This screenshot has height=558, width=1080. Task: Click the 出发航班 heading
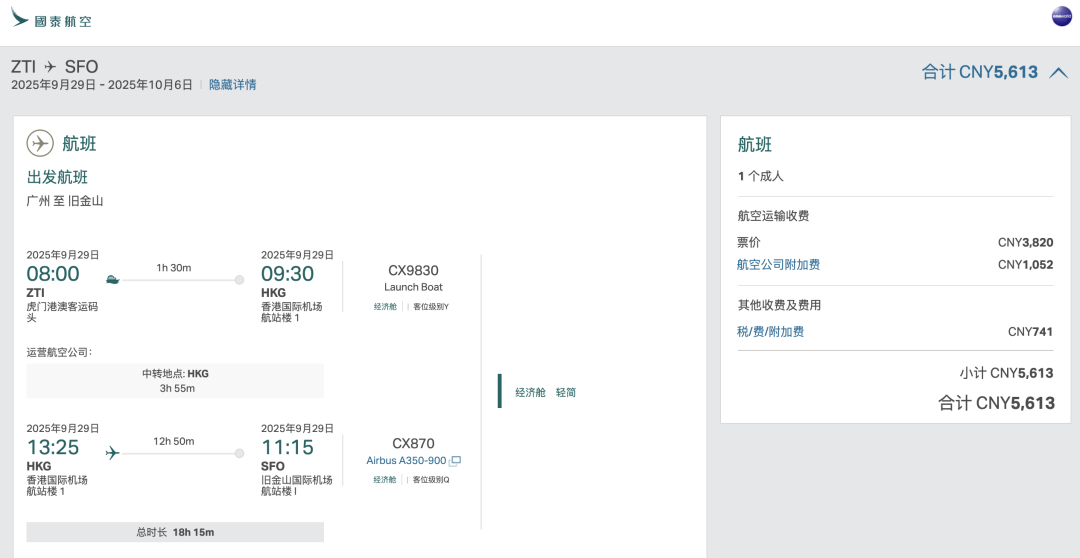(57, 177)
